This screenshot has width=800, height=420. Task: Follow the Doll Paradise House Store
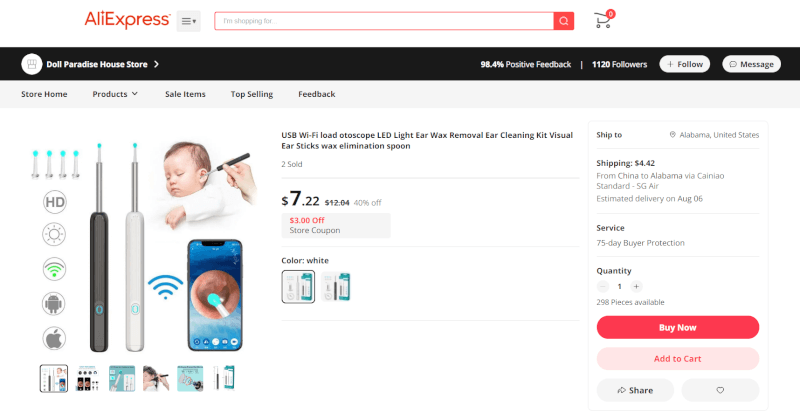click(x=685, y=64)
